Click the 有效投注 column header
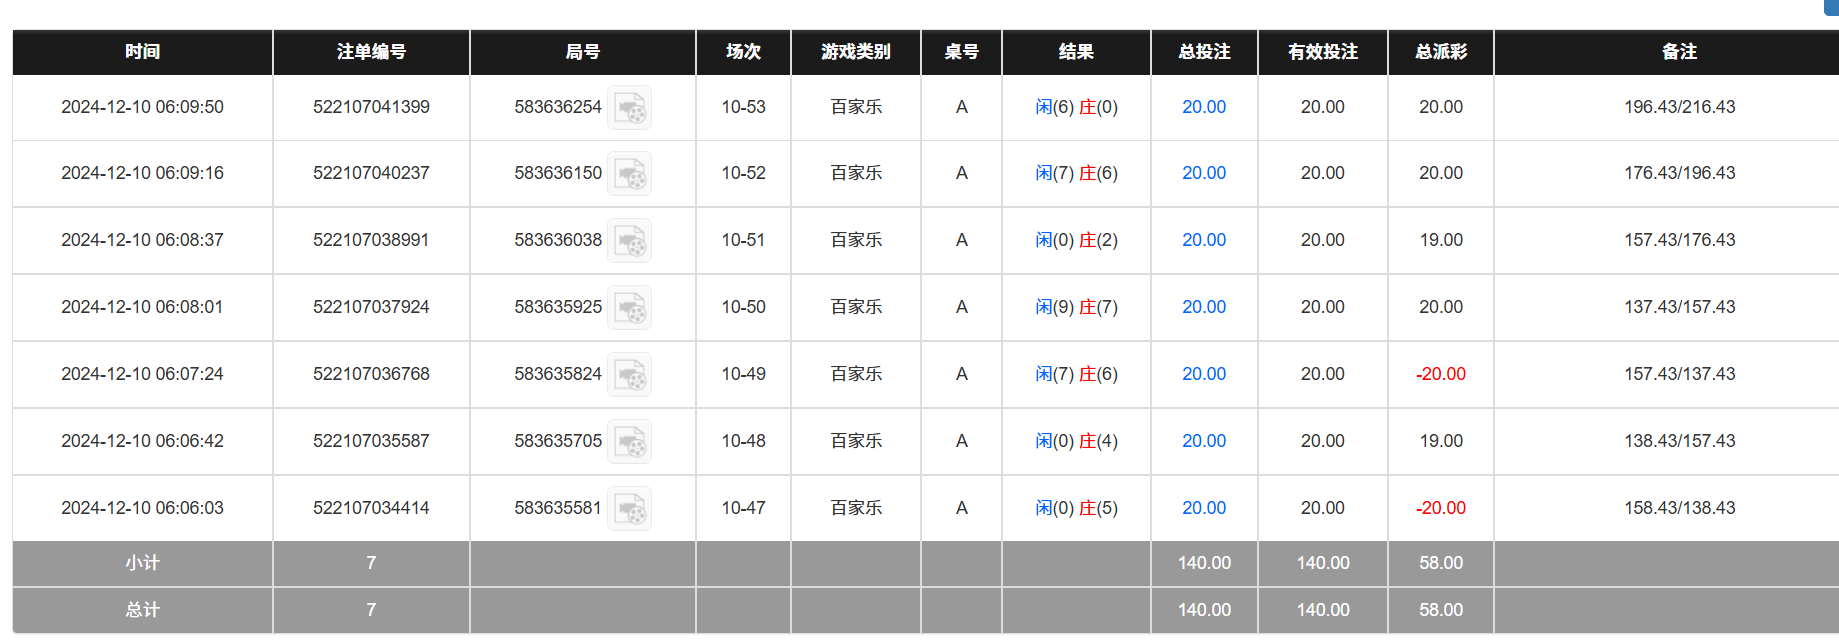Viewport: 1839px width, 644px height. pos(1322,52)
